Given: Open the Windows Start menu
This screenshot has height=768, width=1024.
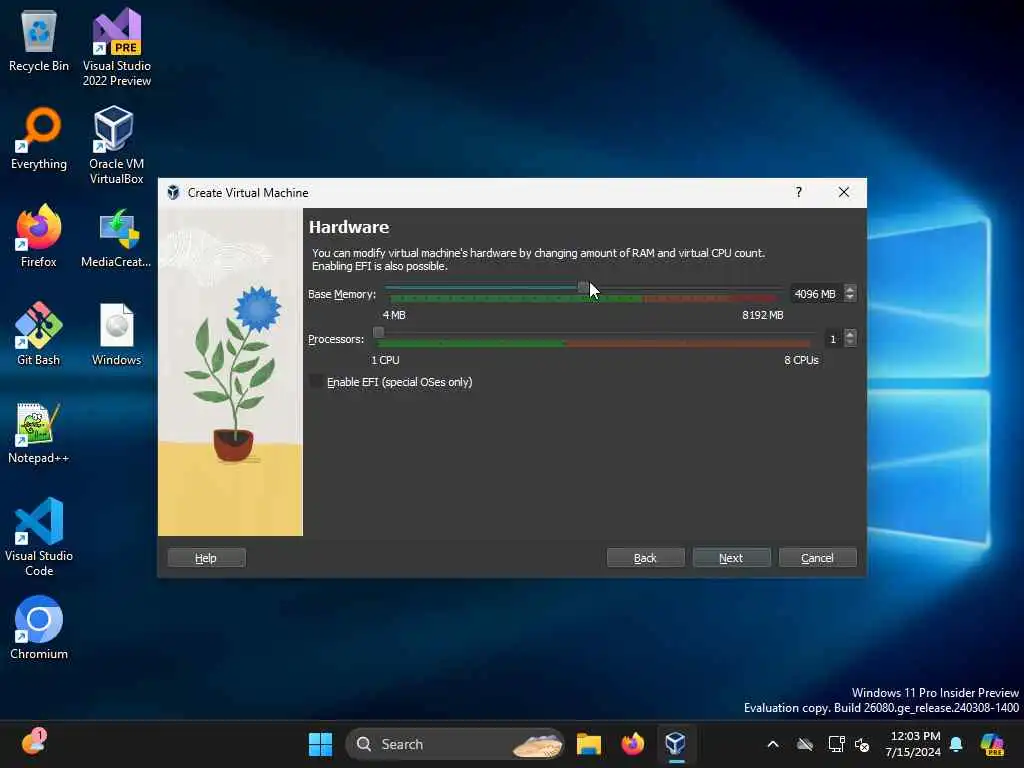Looking at the screenshot, I should pyautogui.click(x=320, y=744).
